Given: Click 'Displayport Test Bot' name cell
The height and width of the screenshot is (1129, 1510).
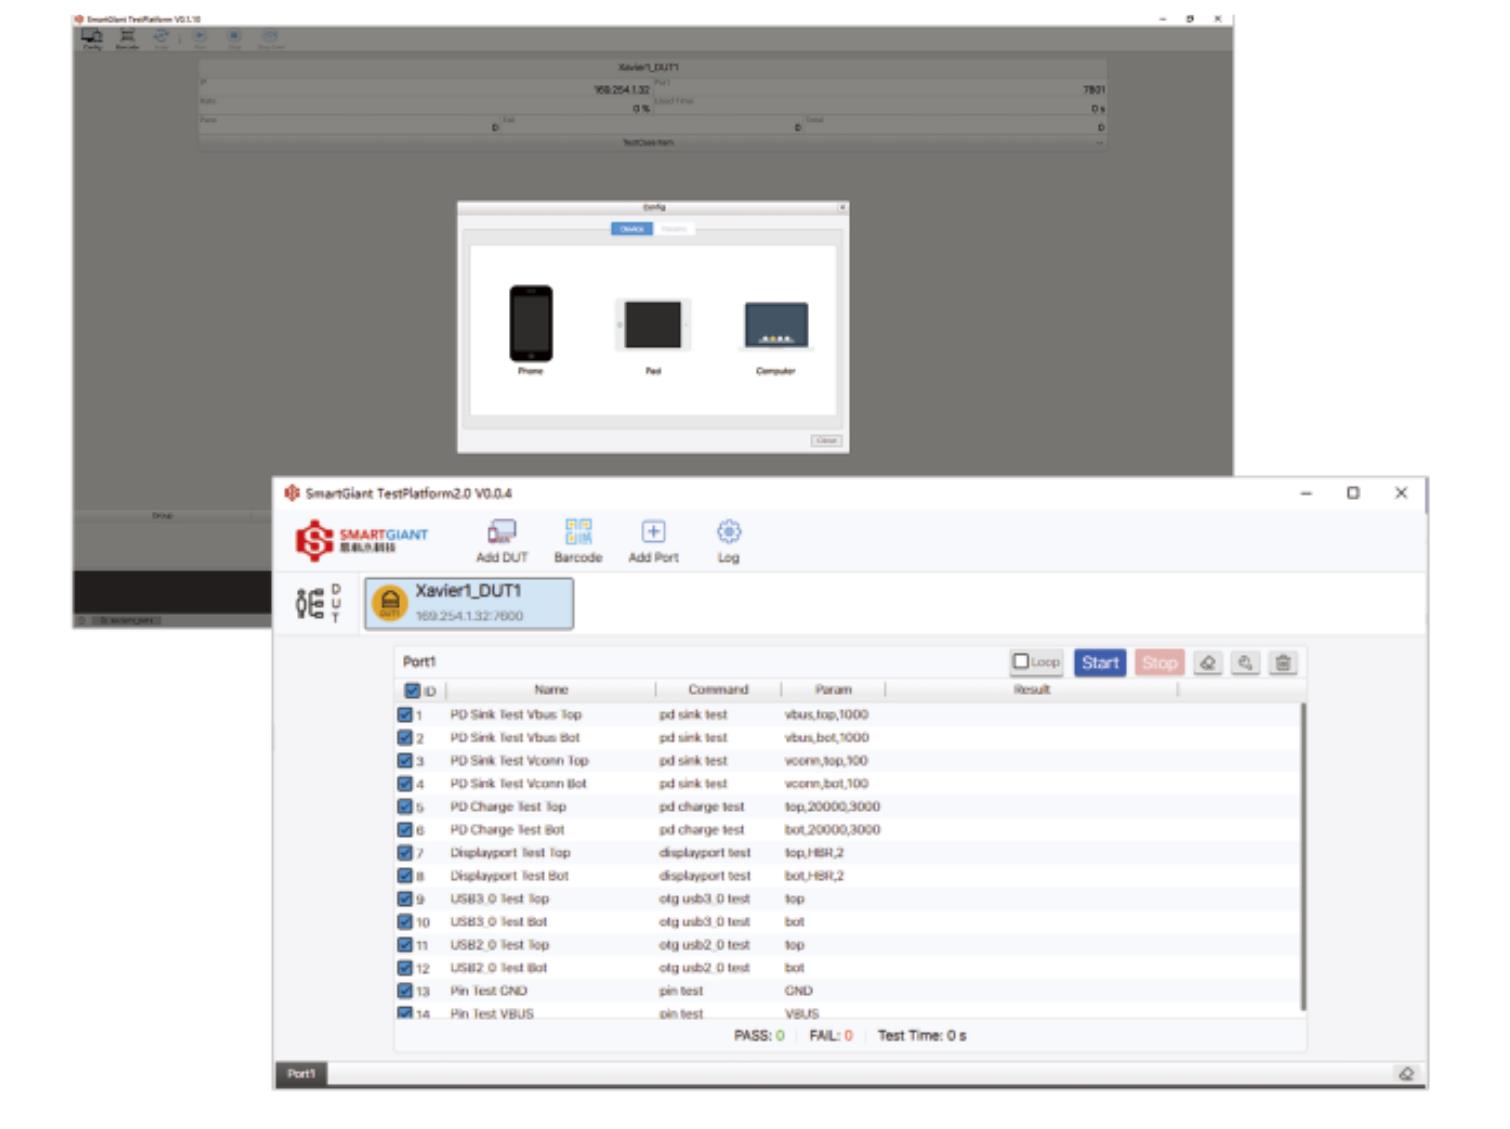Looking at the screenshot, I should tap(509, 876).
